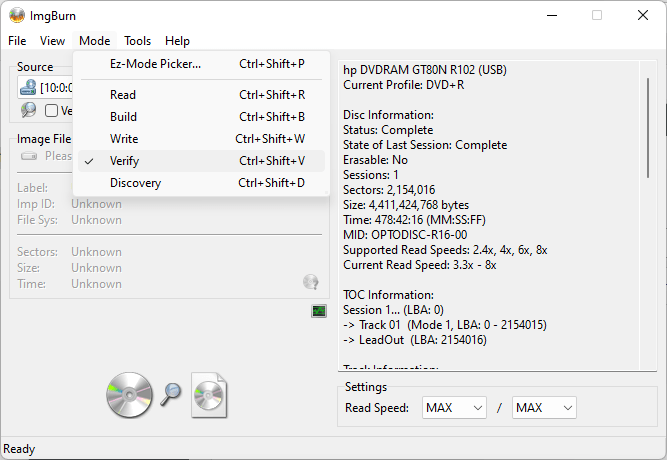Select Write mode from the menu
Image resolution: width=667 pixels, height=460 pixels.
coord(124,139)
